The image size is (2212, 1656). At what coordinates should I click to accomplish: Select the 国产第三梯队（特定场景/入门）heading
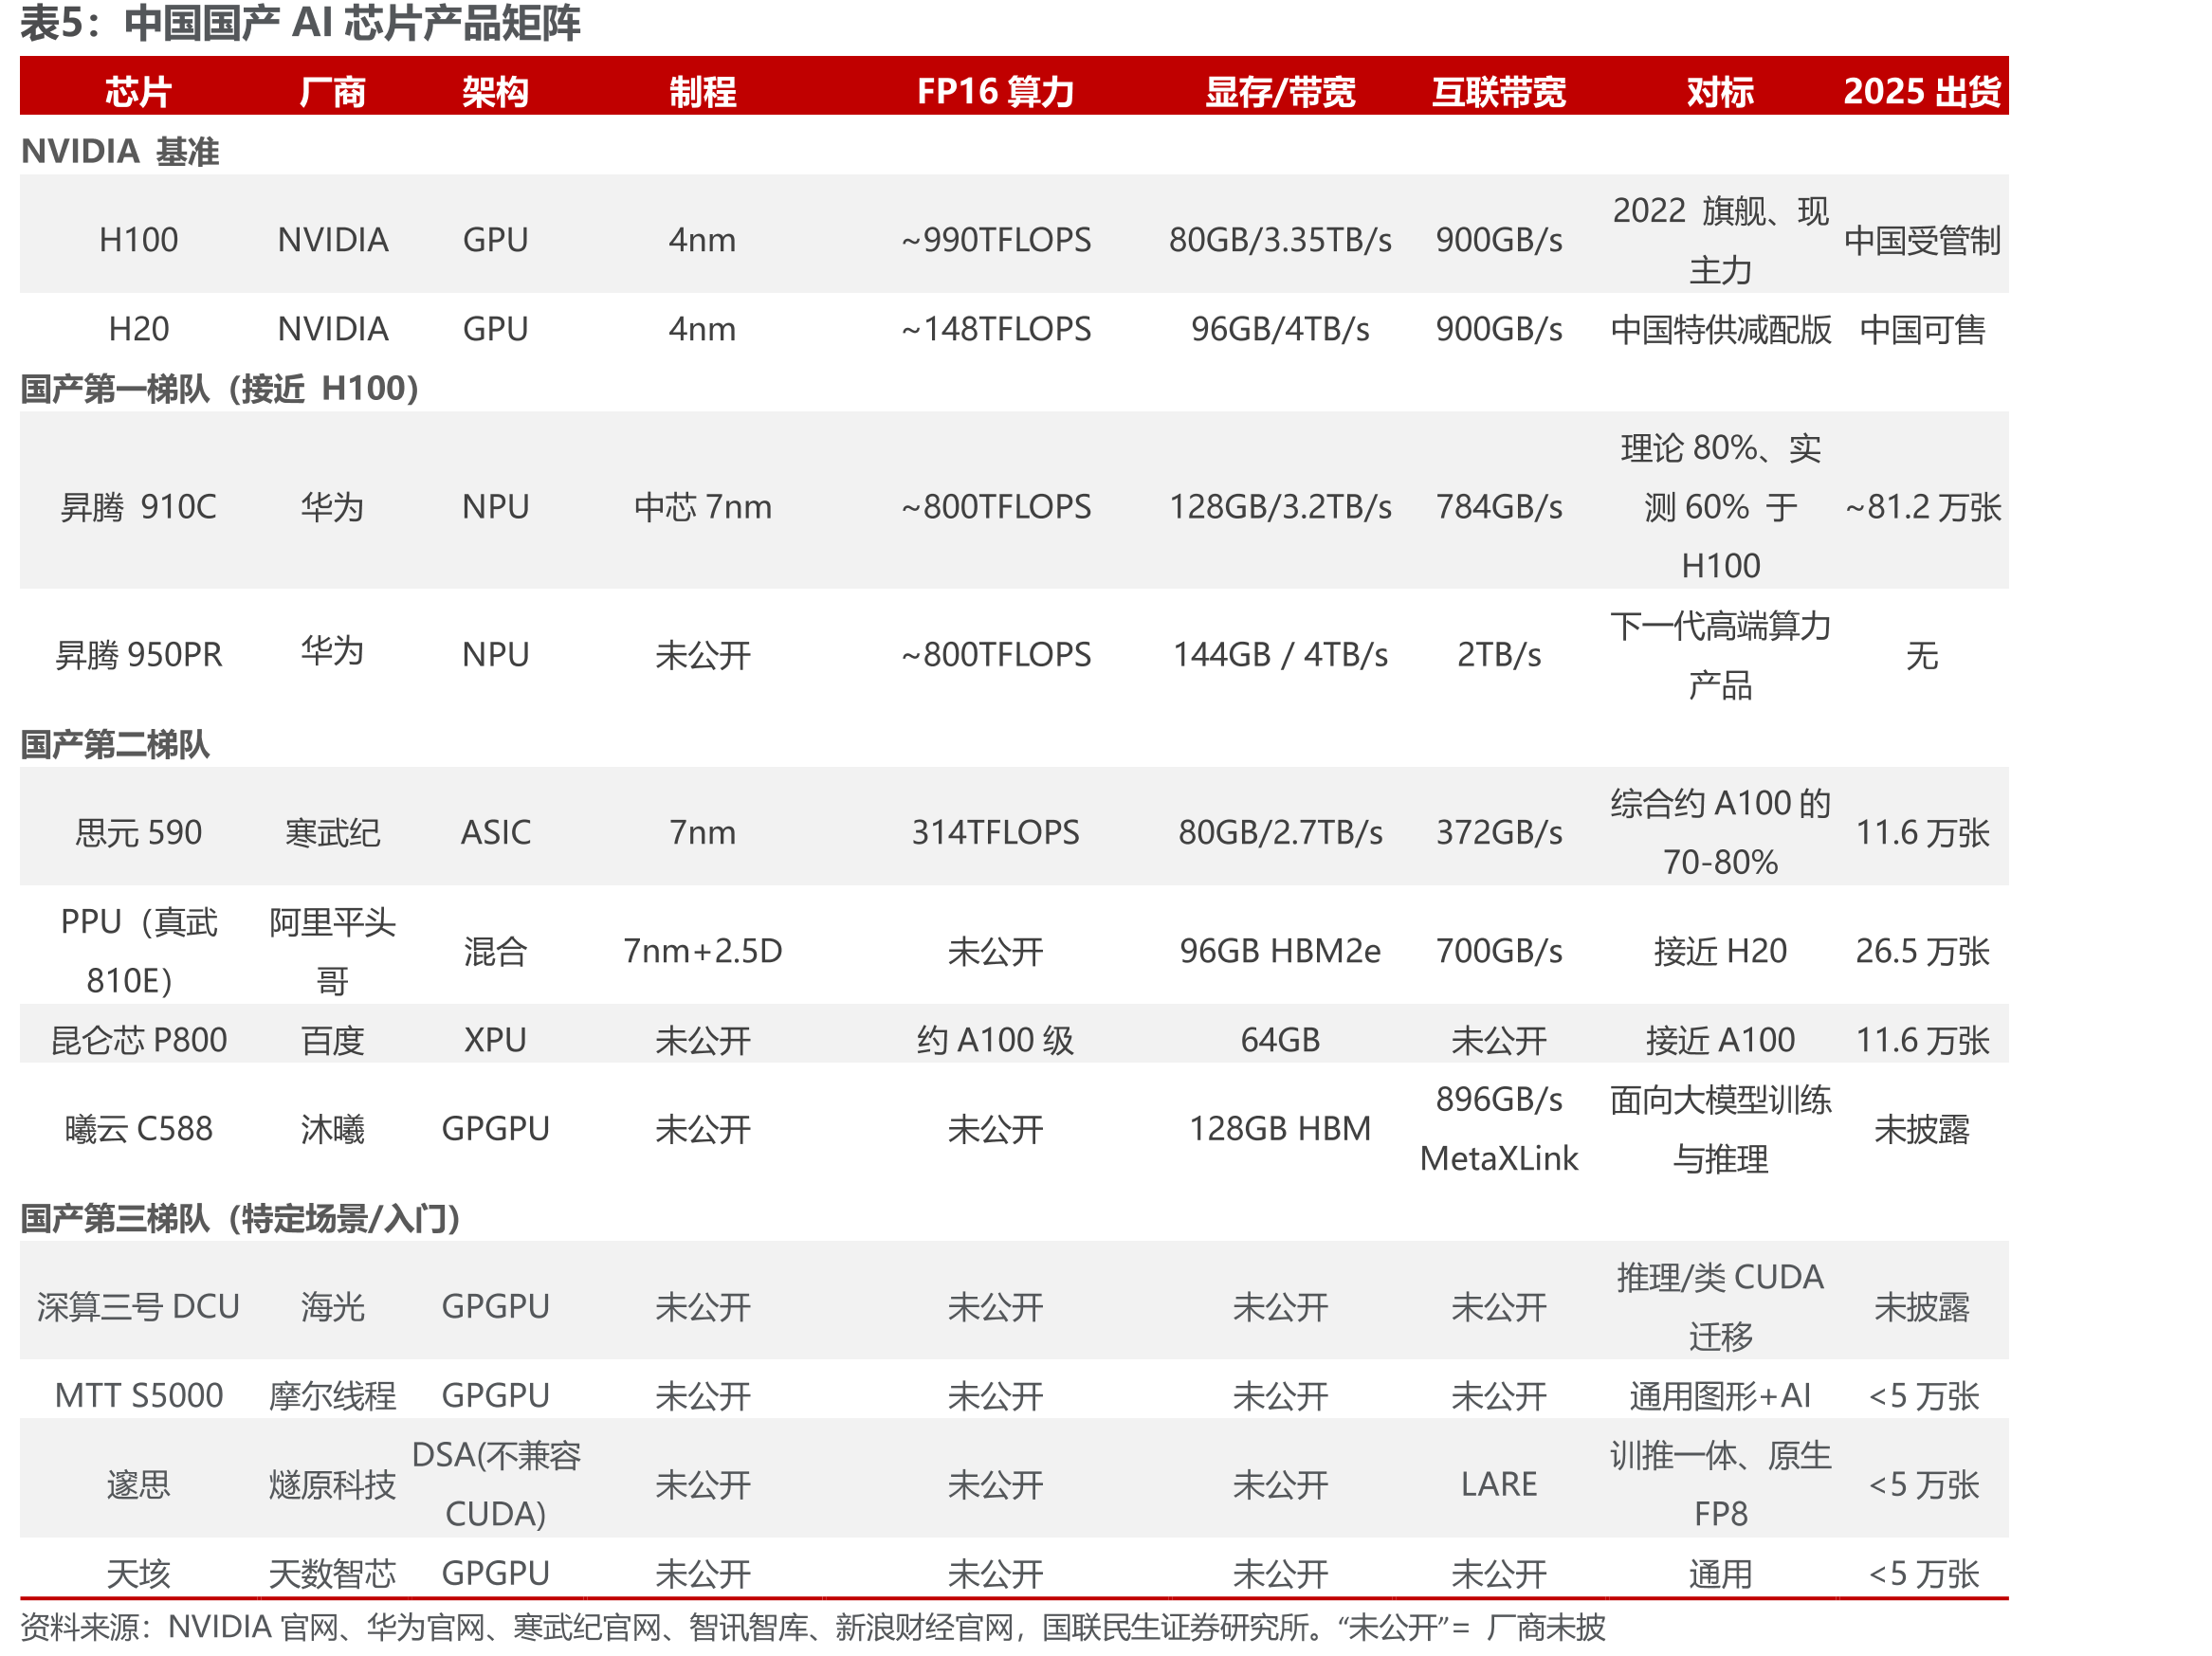[x=240, y=1218]
